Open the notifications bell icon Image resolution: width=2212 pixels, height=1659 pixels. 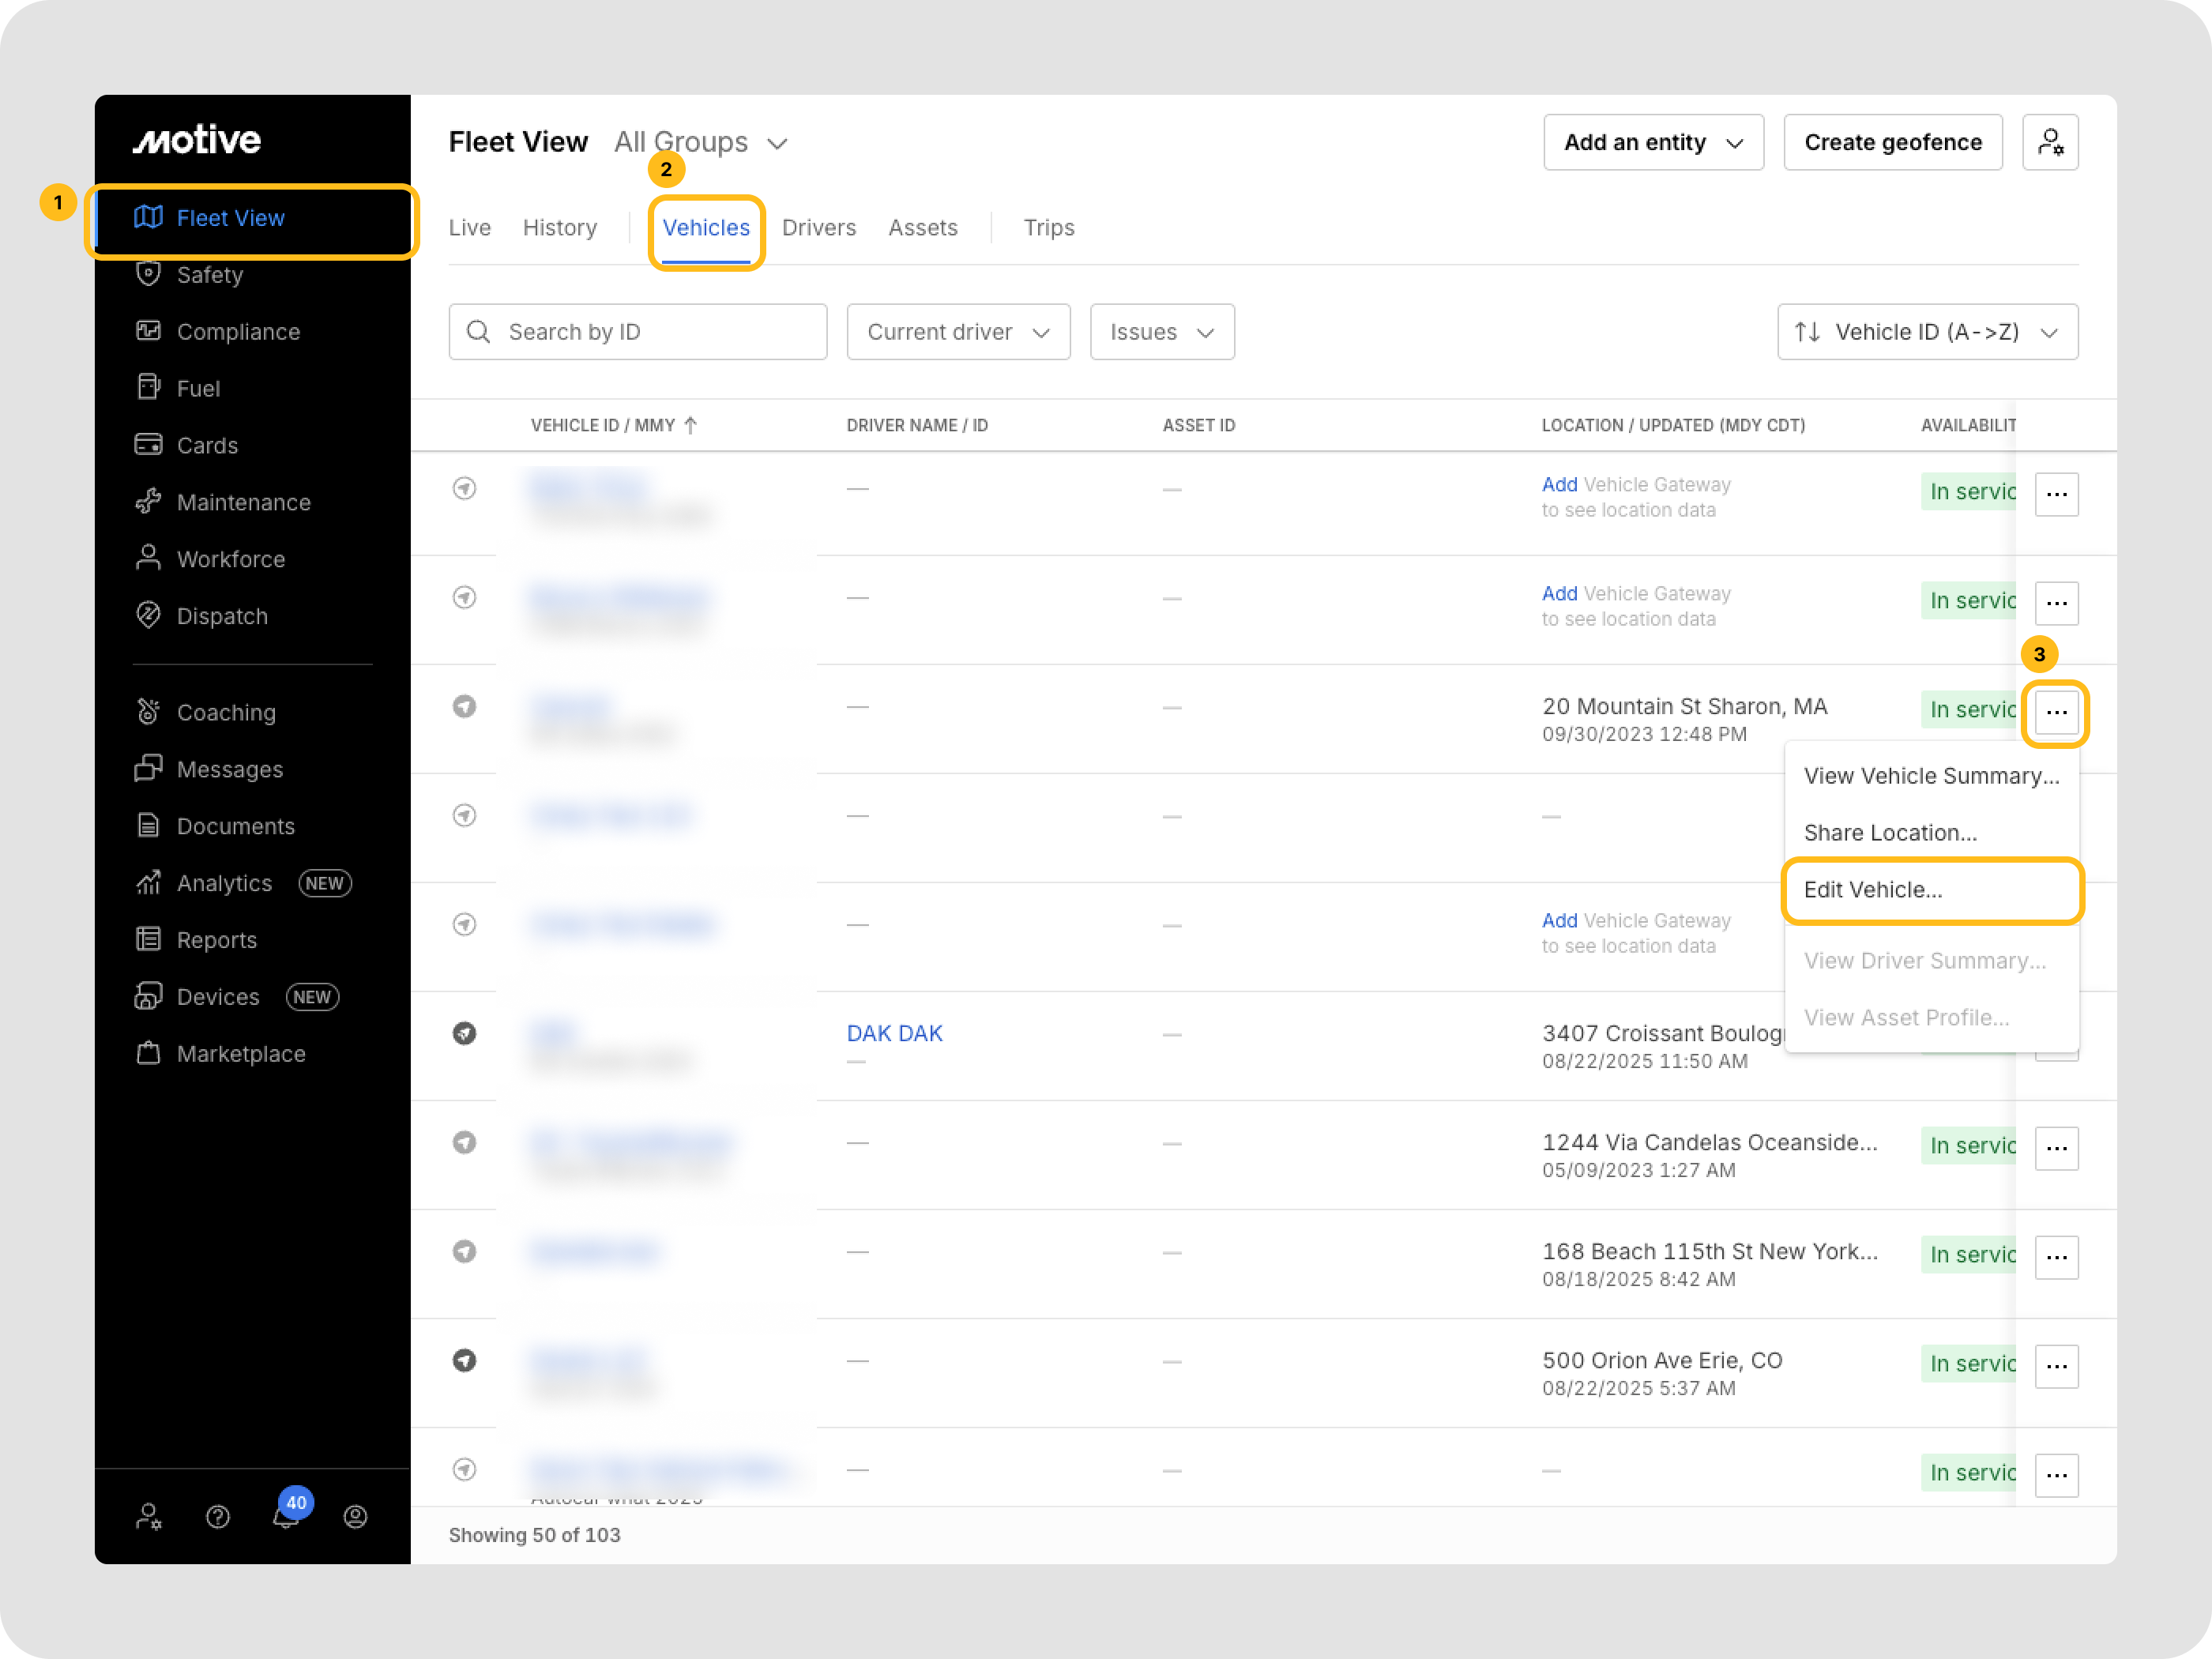286,1516
